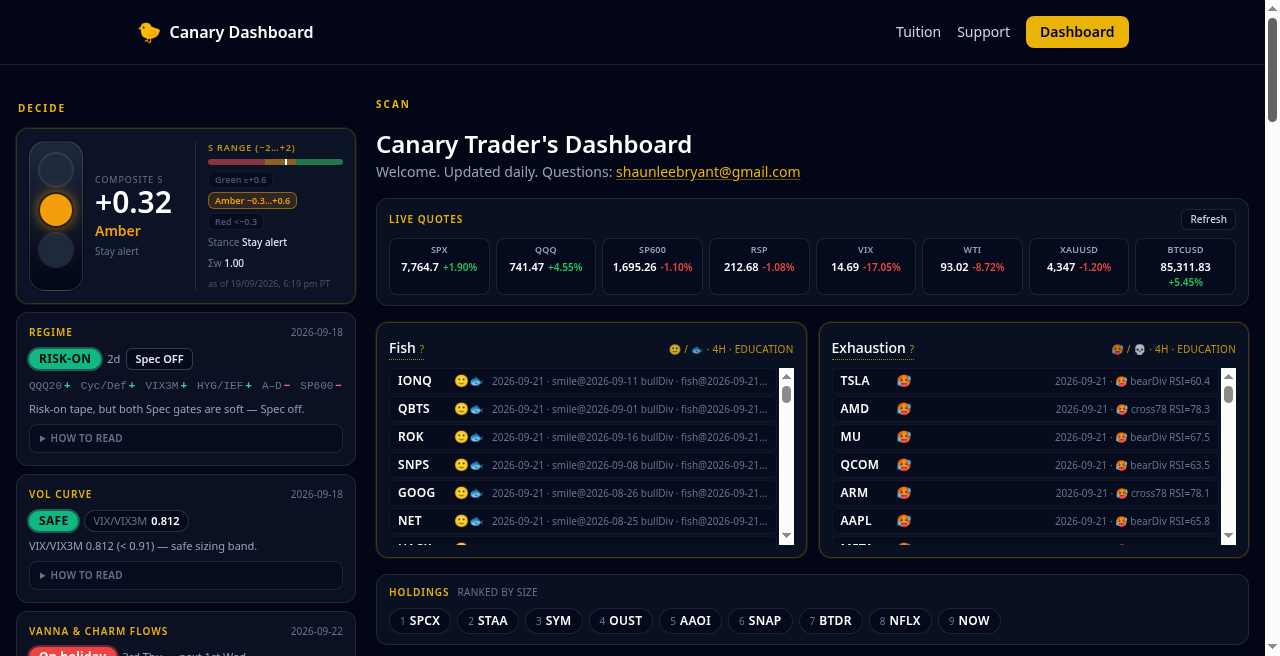Open the QQQ quote card
The width and height of the screenshot is (1280, 656).
(x=546, y=267)
